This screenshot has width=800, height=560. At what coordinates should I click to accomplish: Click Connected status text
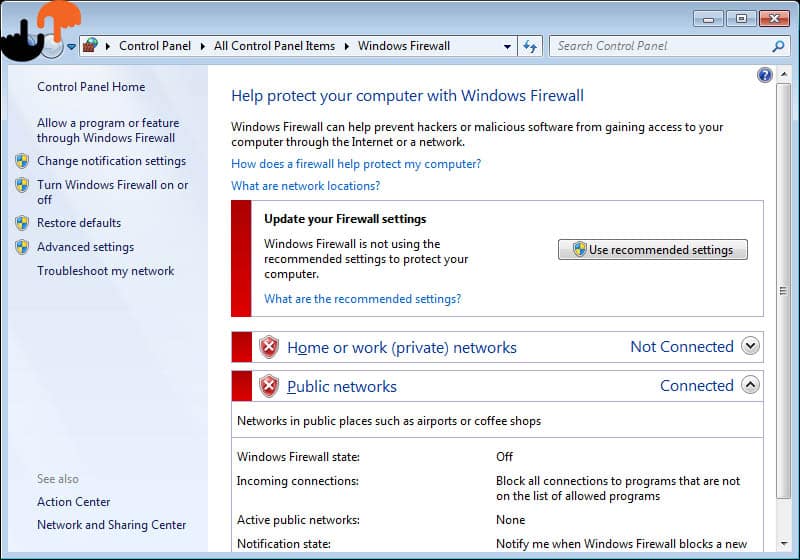pyautogui.click(x=696, y=385)
